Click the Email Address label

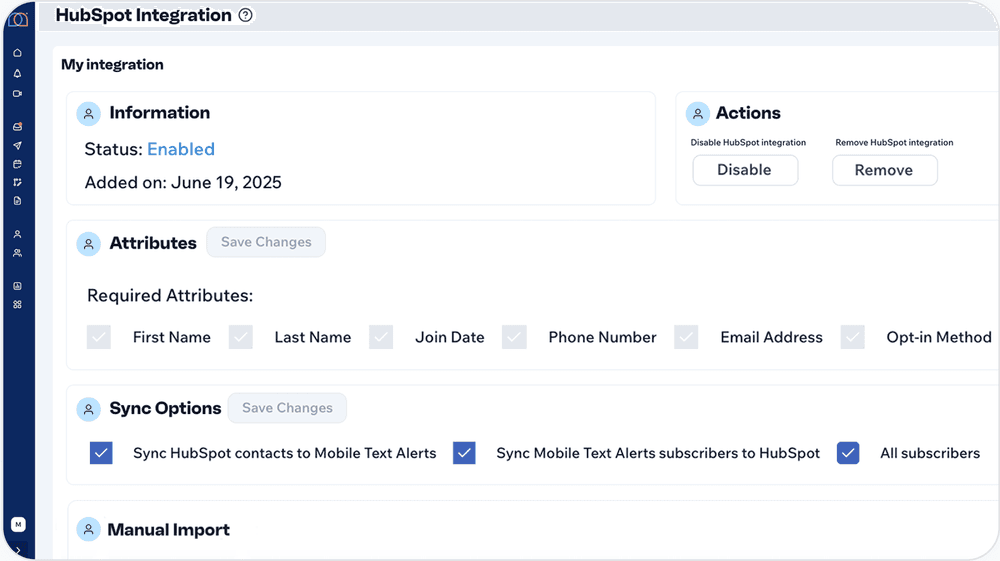[x=772, y=337]
